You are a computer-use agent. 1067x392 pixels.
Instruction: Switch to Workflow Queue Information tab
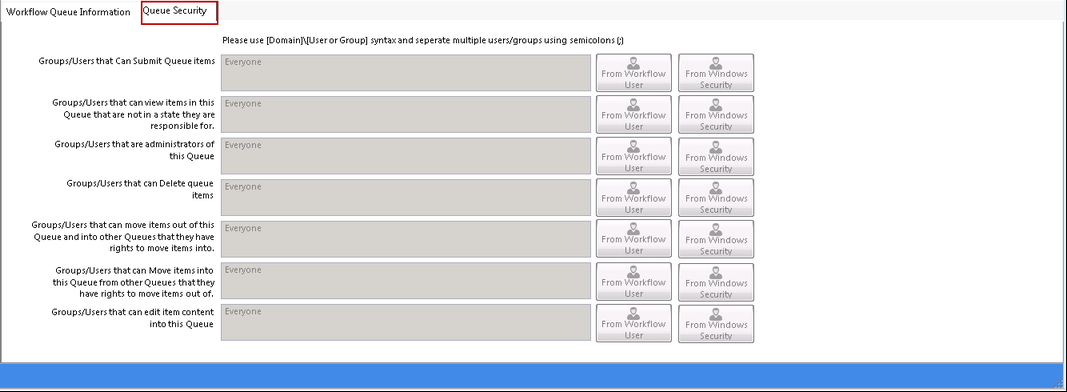[68, 12]
